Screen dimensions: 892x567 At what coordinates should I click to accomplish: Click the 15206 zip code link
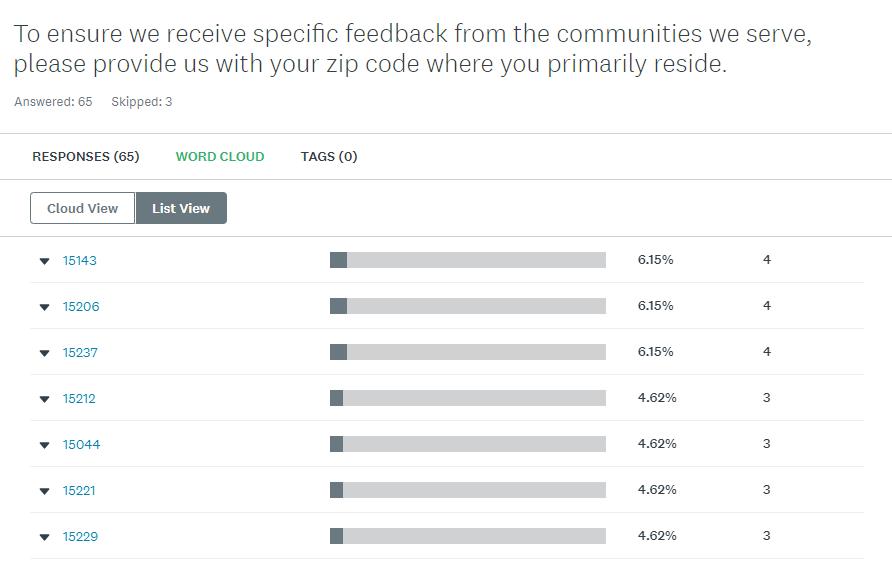tap(81, 307)
